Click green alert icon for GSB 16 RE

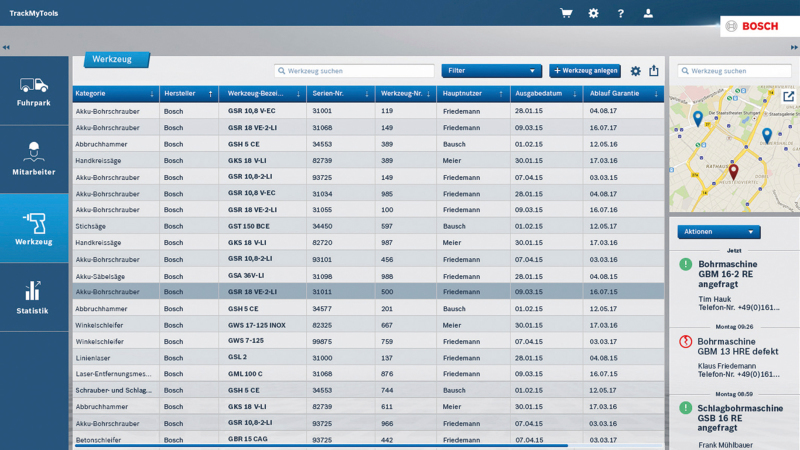click(686, 408)
